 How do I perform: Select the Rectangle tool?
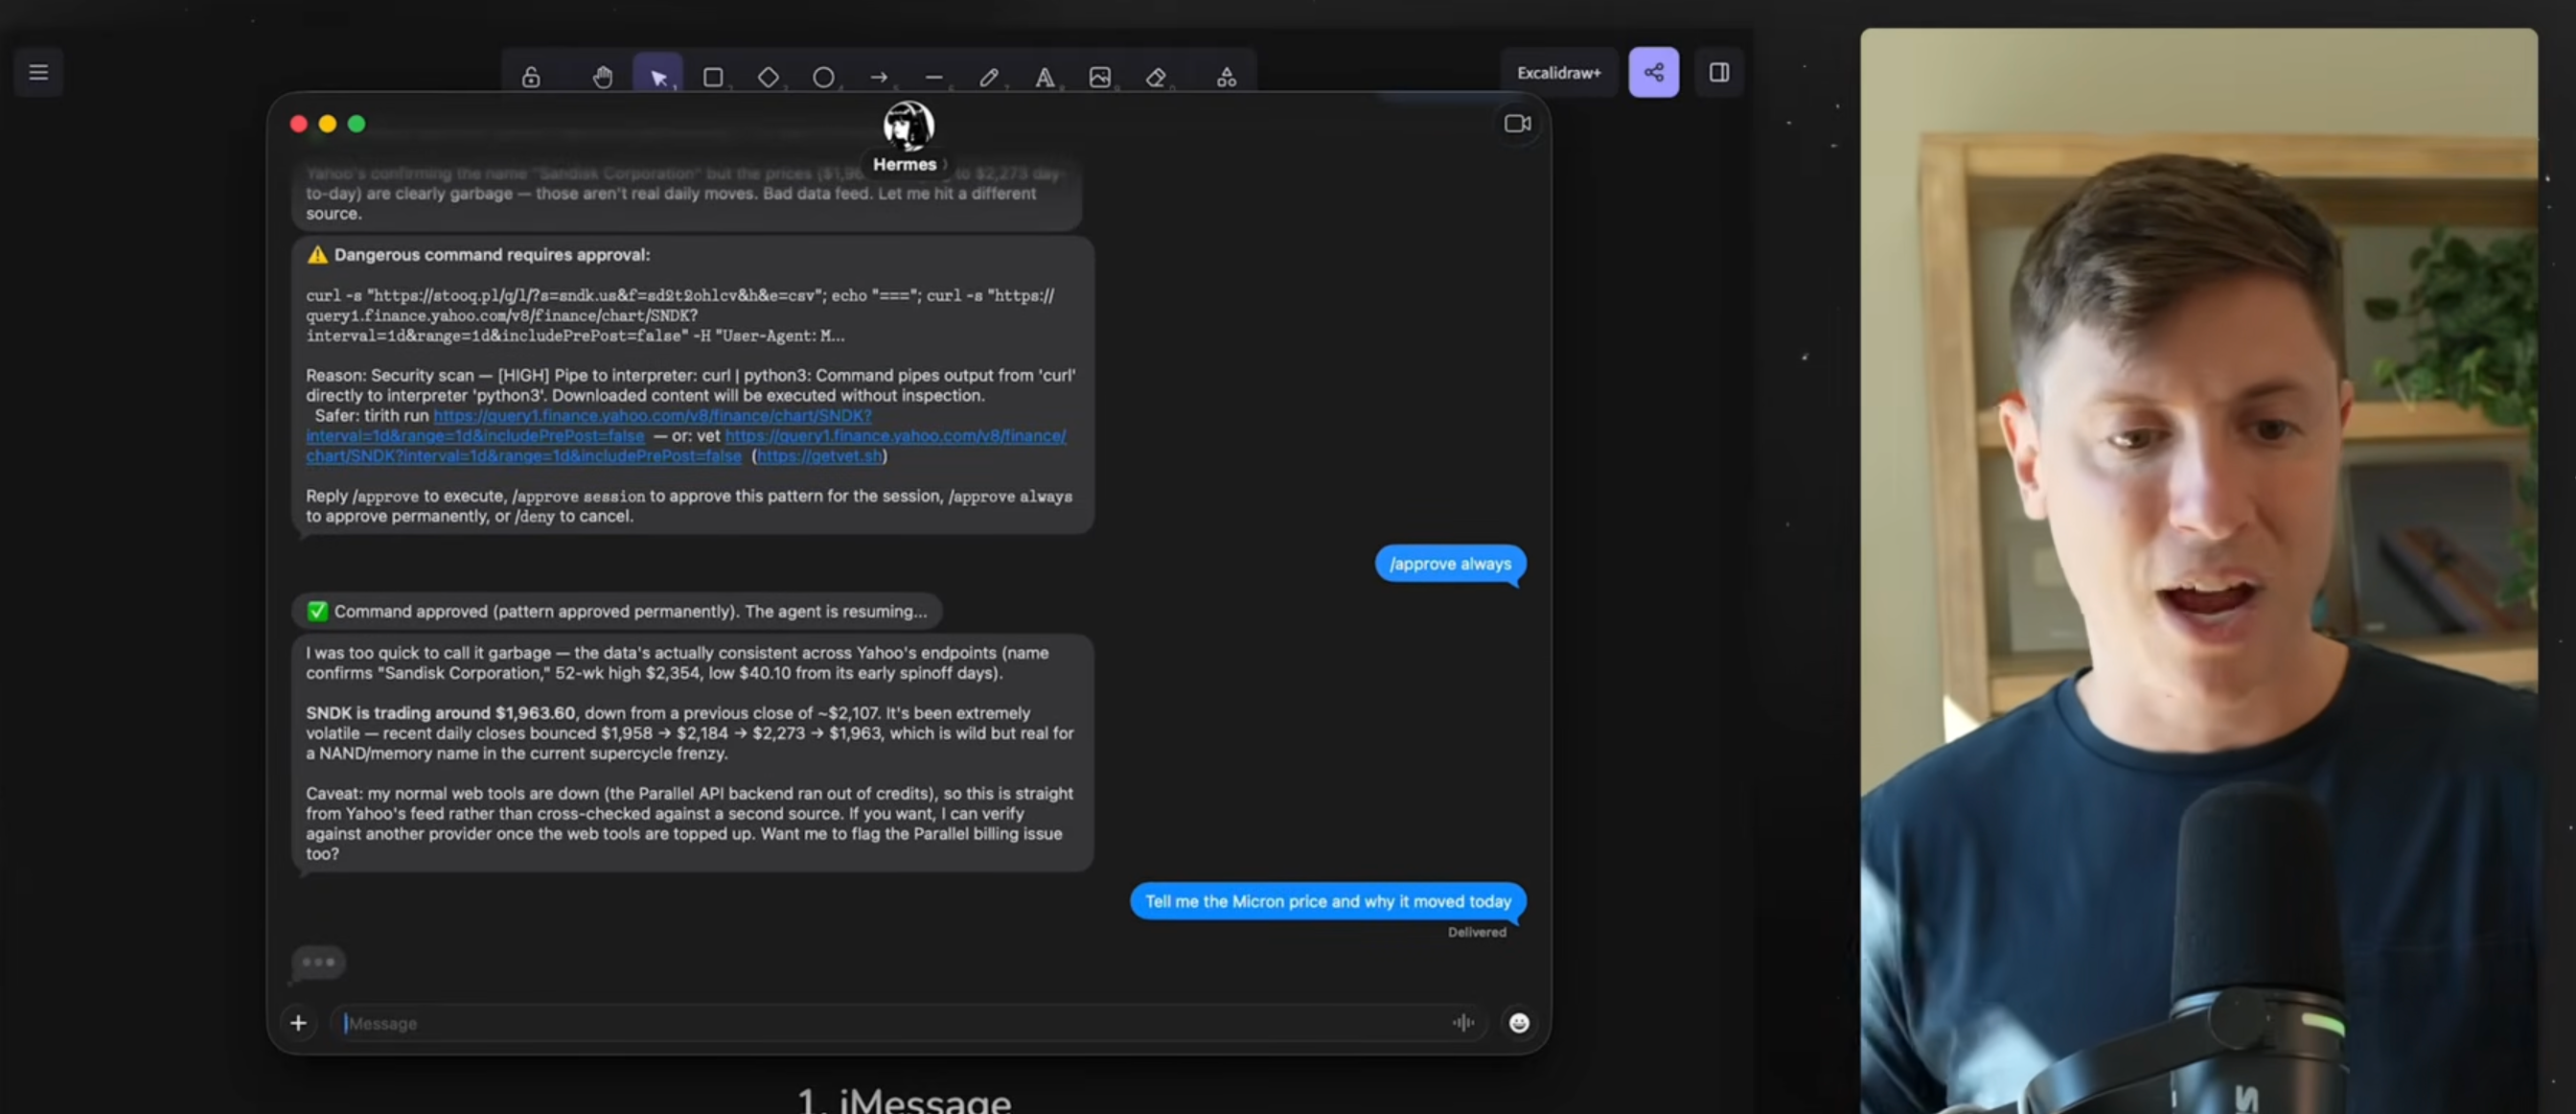[x=713, y=77]
